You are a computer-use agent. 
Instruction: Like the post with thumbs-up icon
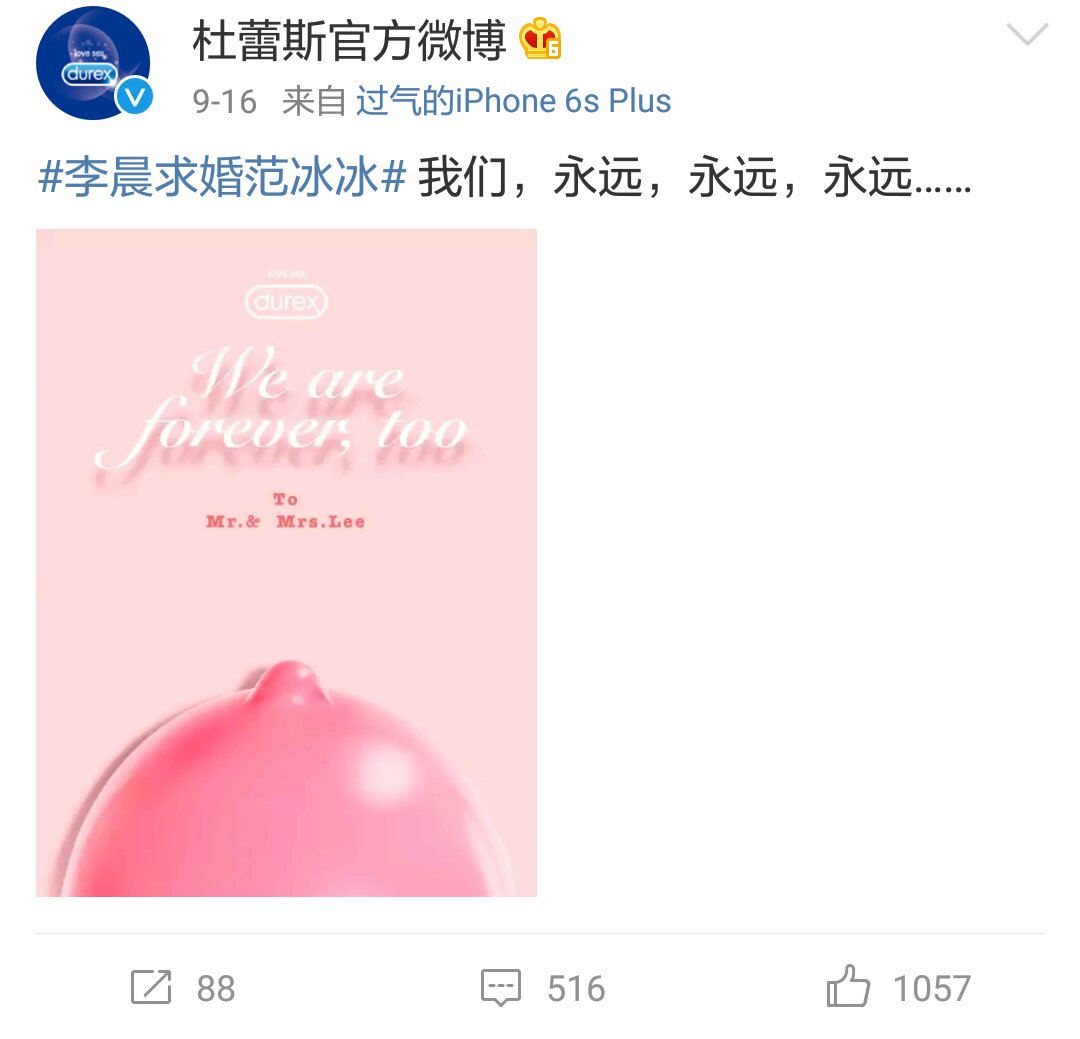point(848,986)
